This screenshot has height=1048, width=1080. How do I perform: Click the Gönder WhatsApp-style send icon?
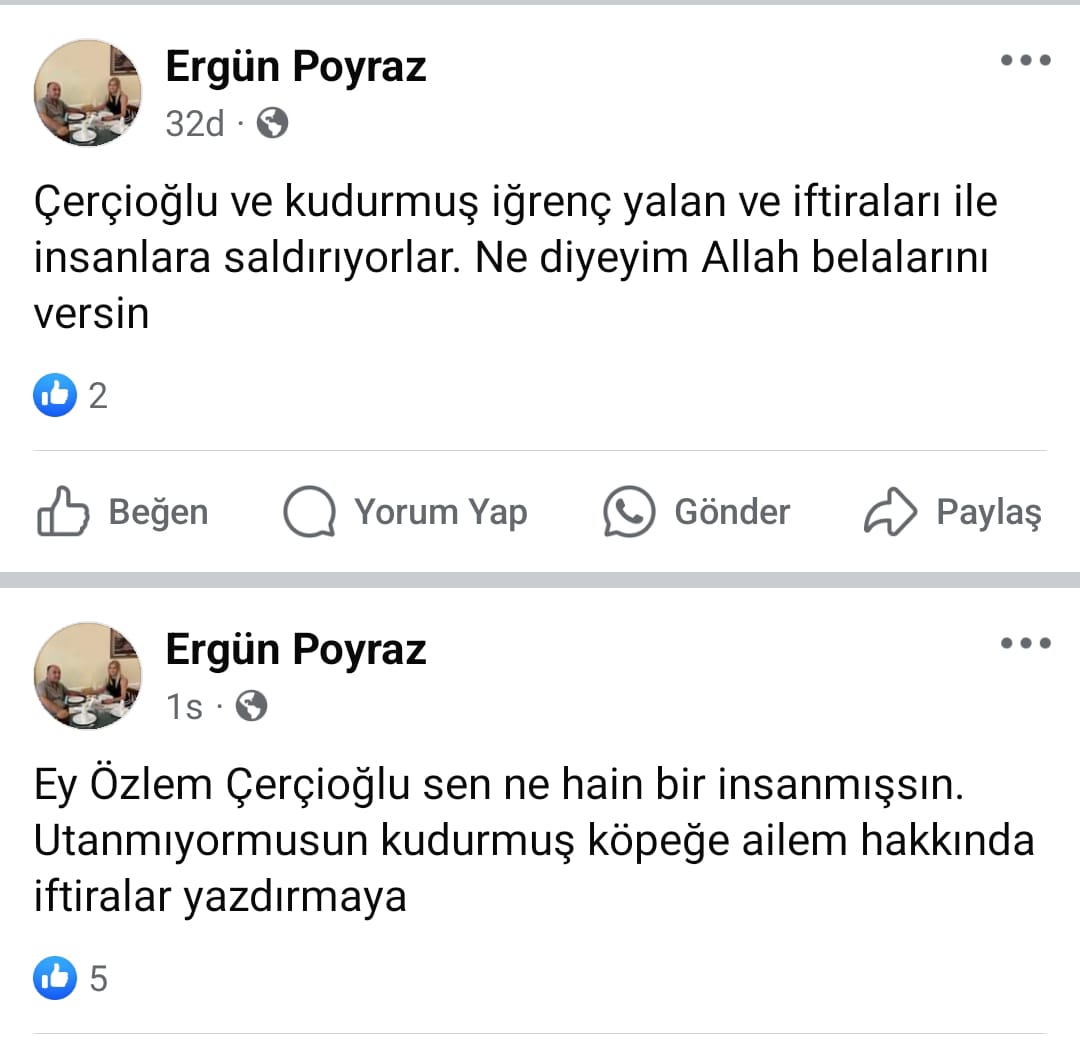(627, 511)
